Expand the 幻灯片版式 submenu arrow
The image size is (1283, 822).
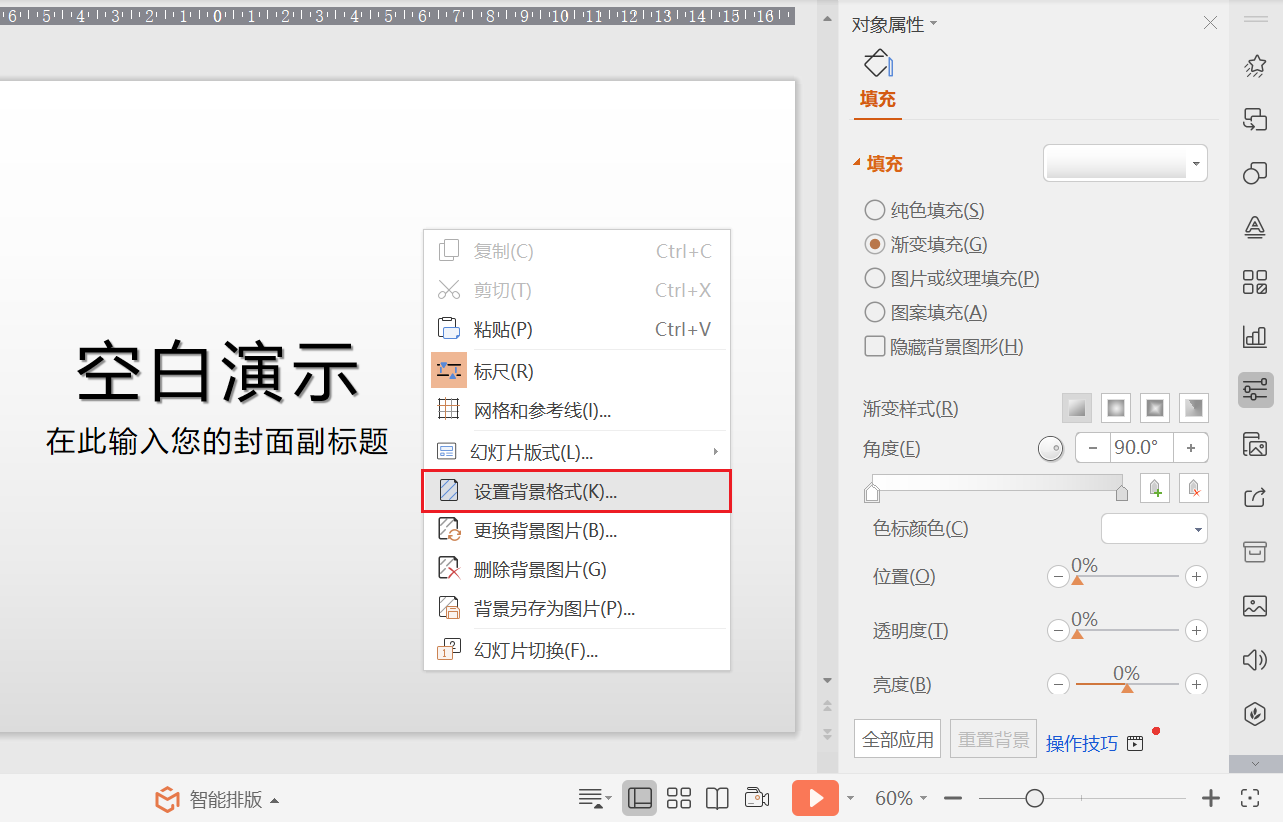click(716, 451)
